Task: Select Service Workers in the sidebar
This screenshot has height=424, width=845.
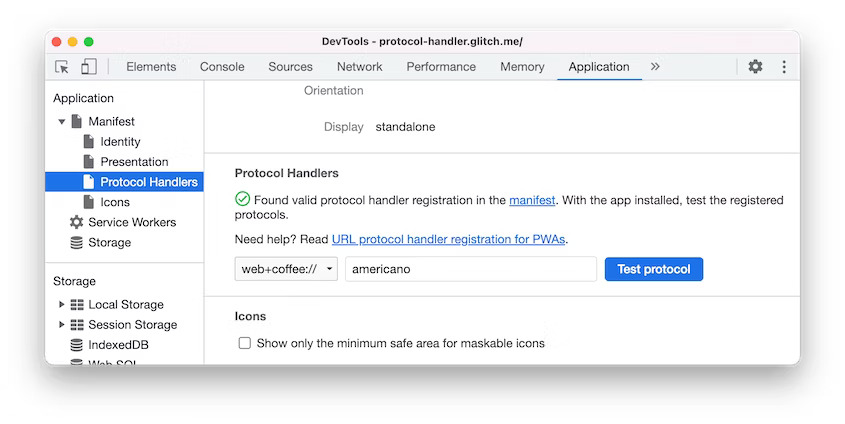Action: coord(132,222)
